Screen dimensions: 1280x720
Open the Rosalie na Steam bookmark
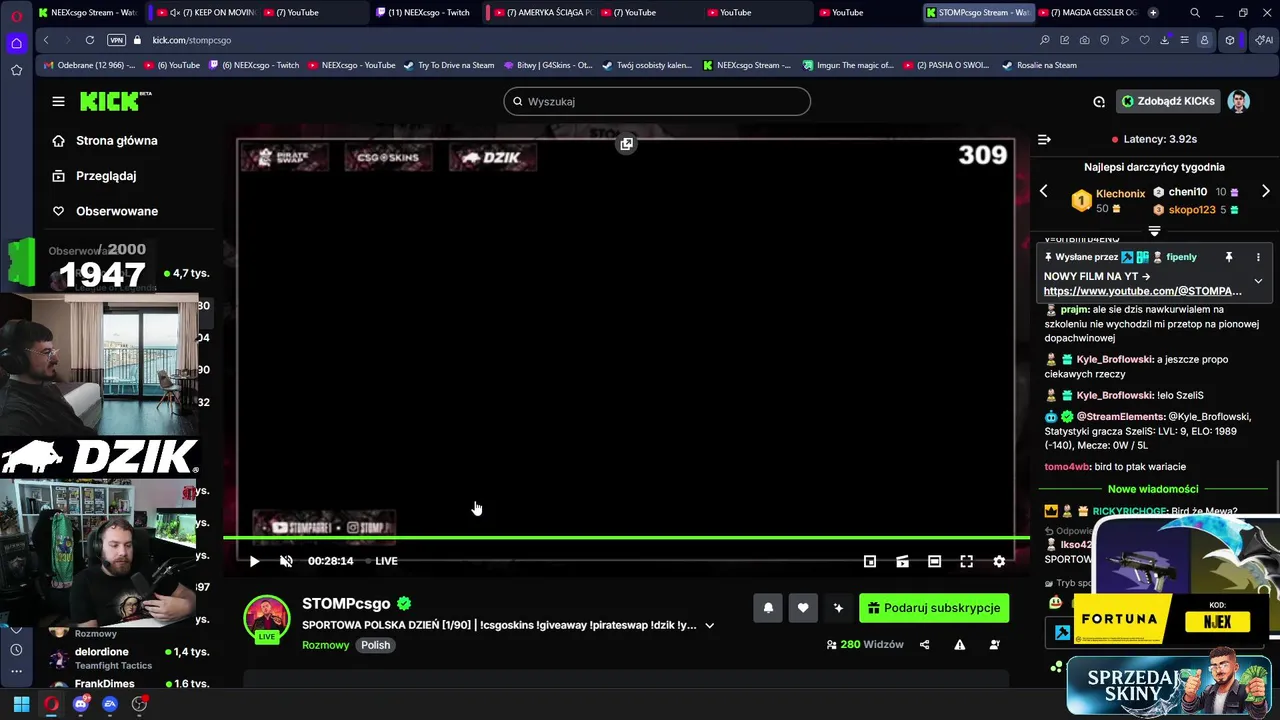click(1039, 65)
